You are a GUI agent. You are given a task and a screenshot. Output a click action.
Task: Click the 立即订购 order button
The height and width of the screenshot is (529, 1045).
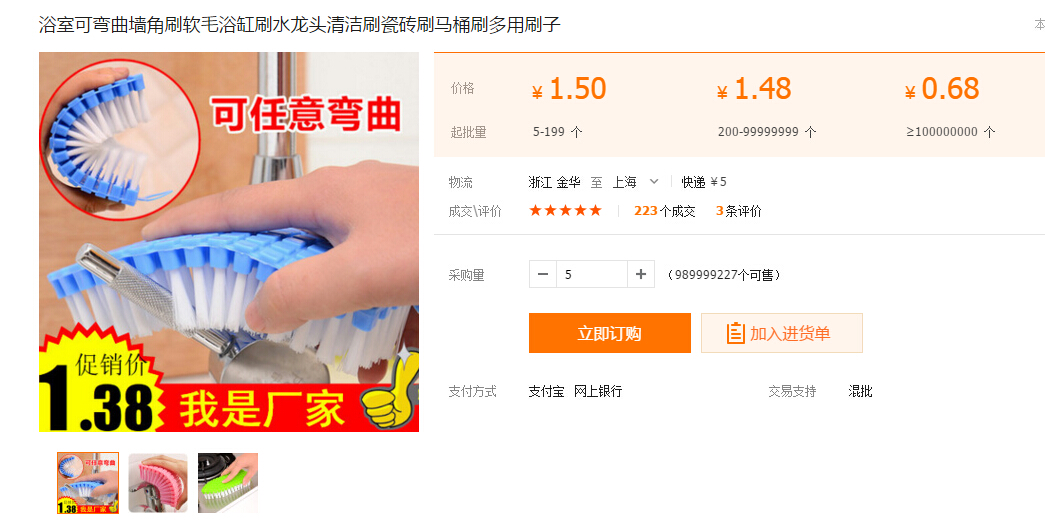pyautogui.click(x=610, y=333)
